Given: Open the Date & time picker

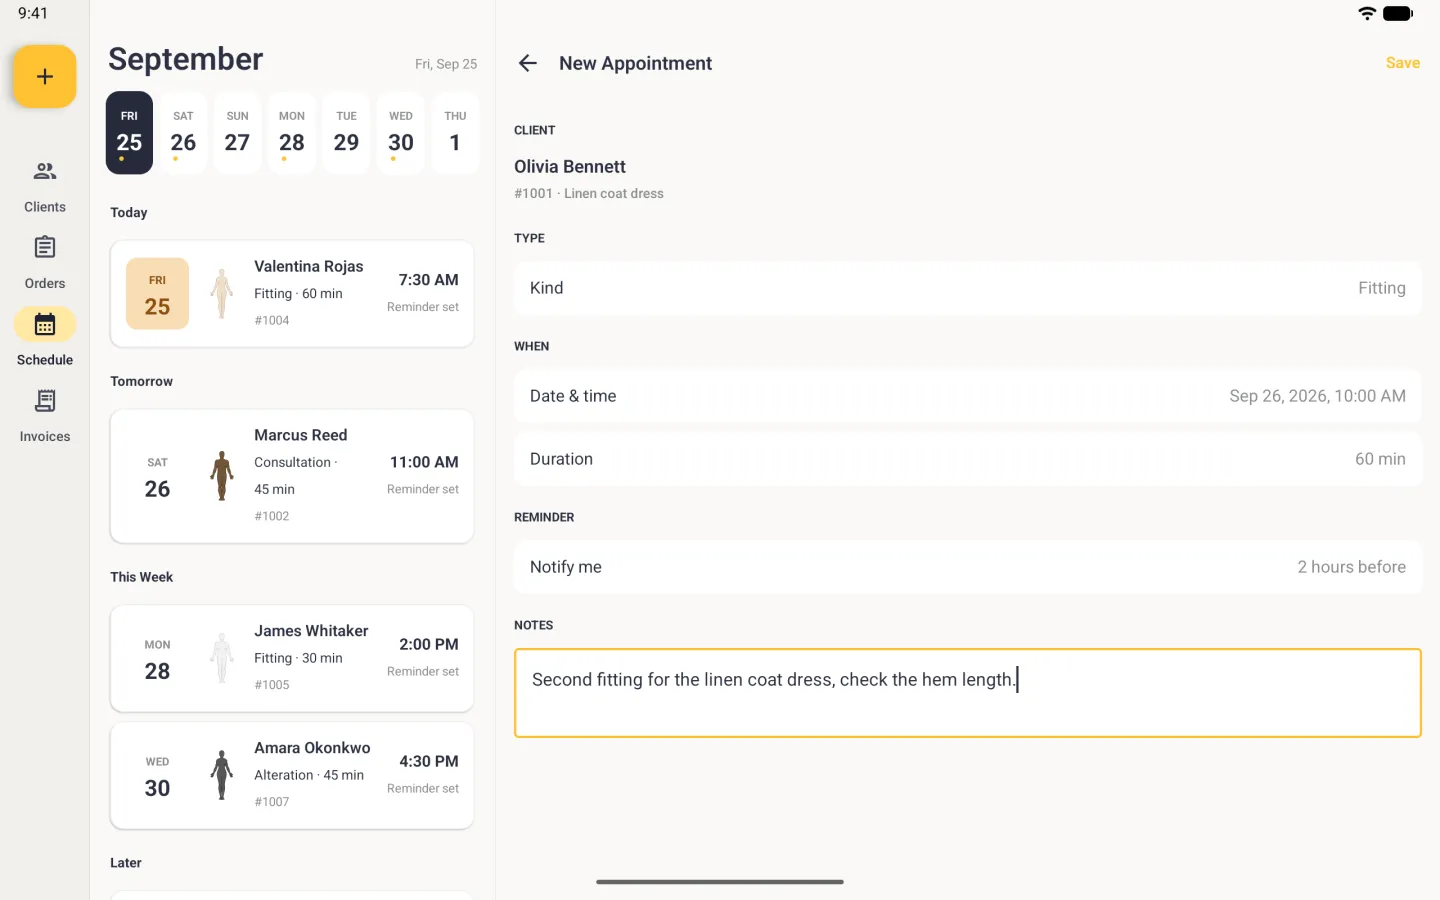Looking at the screenshot, I should coord(968,396).
